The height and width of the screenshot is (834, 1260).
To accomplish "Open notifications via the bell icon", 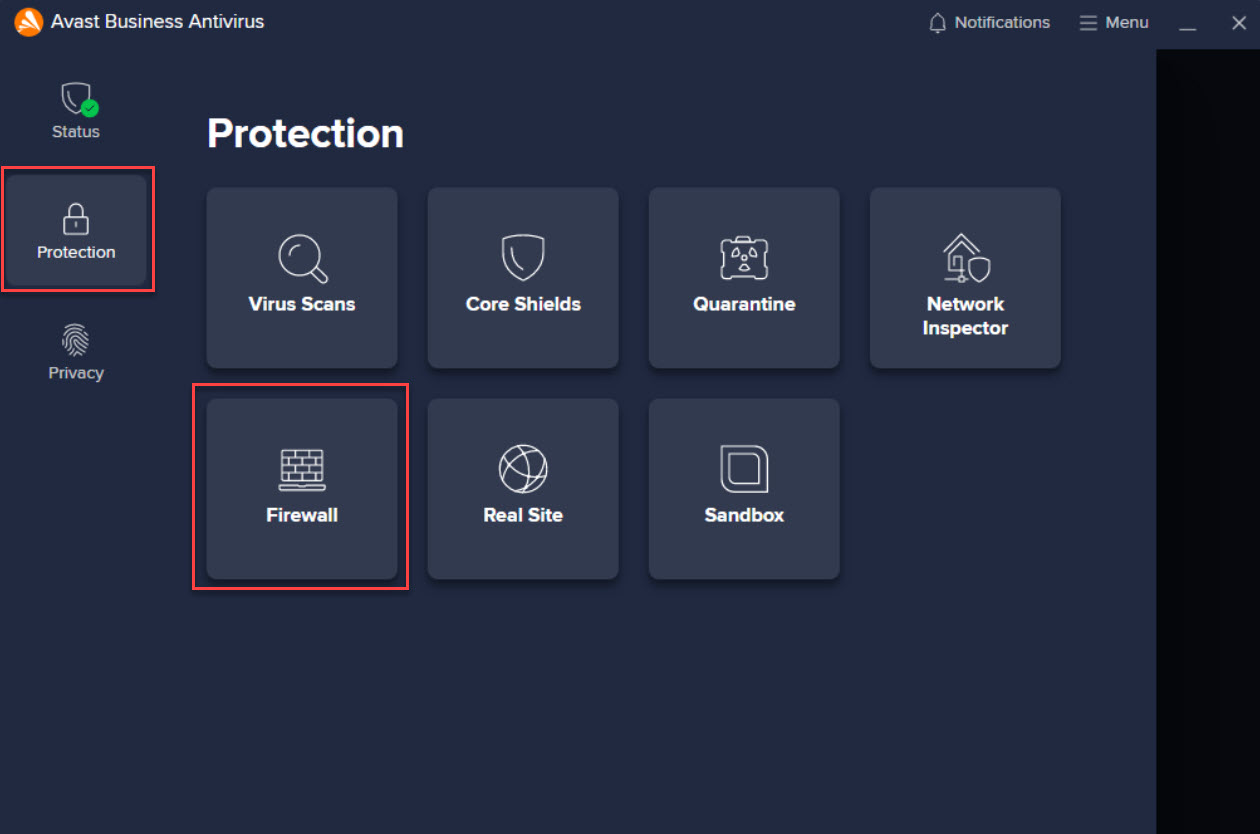I will pyautogui.click(x=937, y=22).
